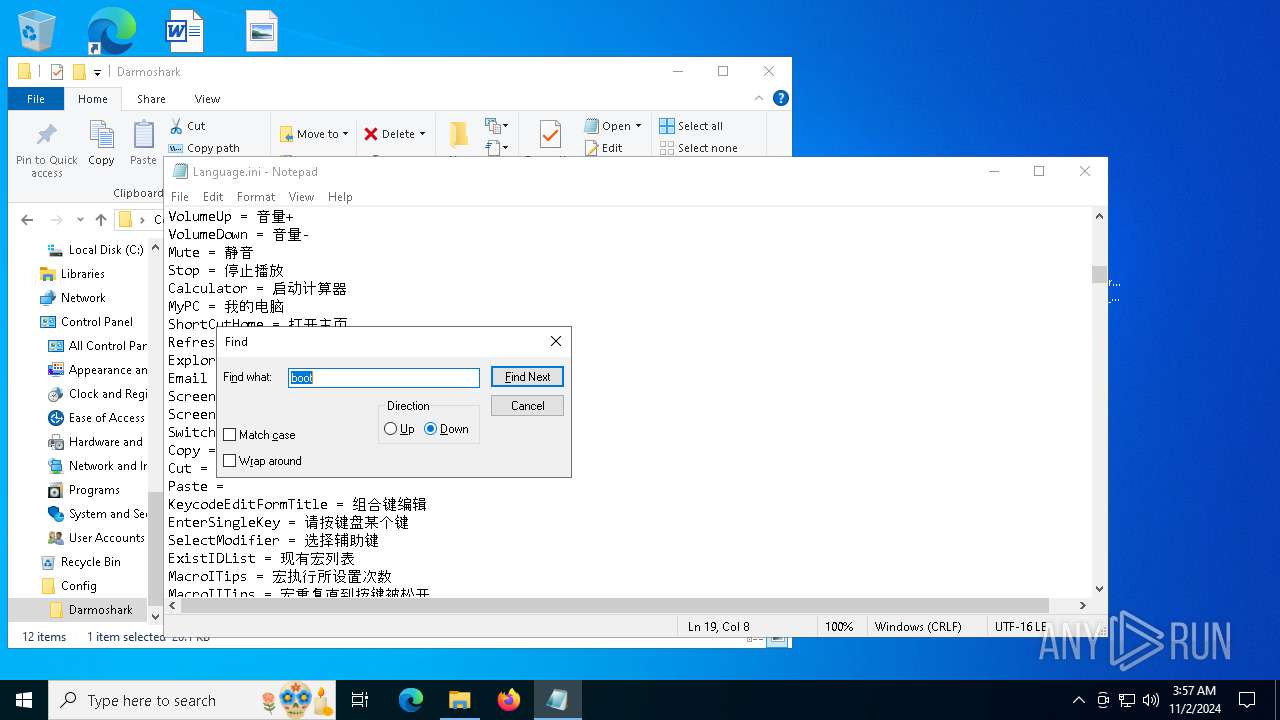Screen dimensions: 1280x720
Task: Enable the Match case checkbox
Action: pyautogui.click(x=230, y=435)
